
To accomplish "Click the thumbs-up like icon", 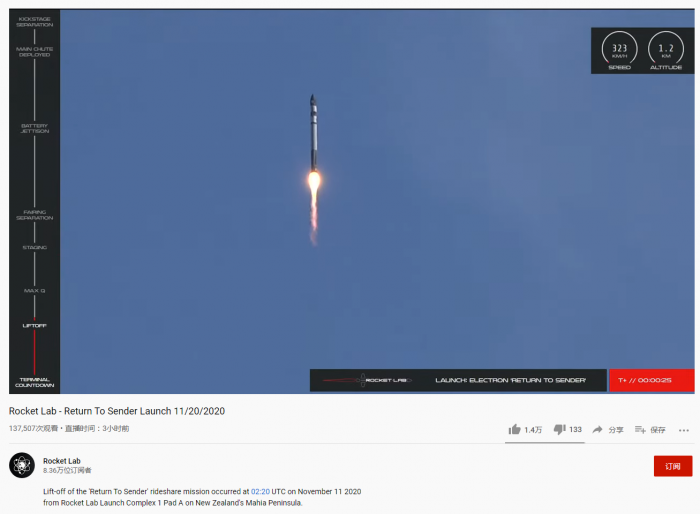I will [514, 429].
